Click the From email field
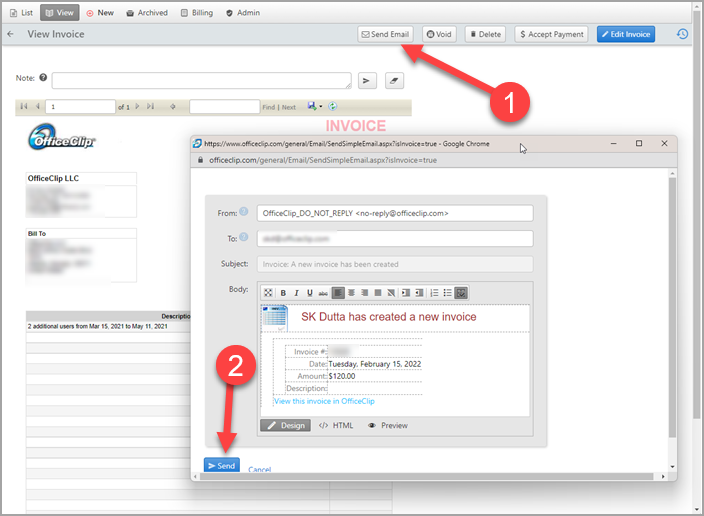Image resolution: width=704 pixels, height=516 pixels. pyautogui.click(x=395, y=213)
